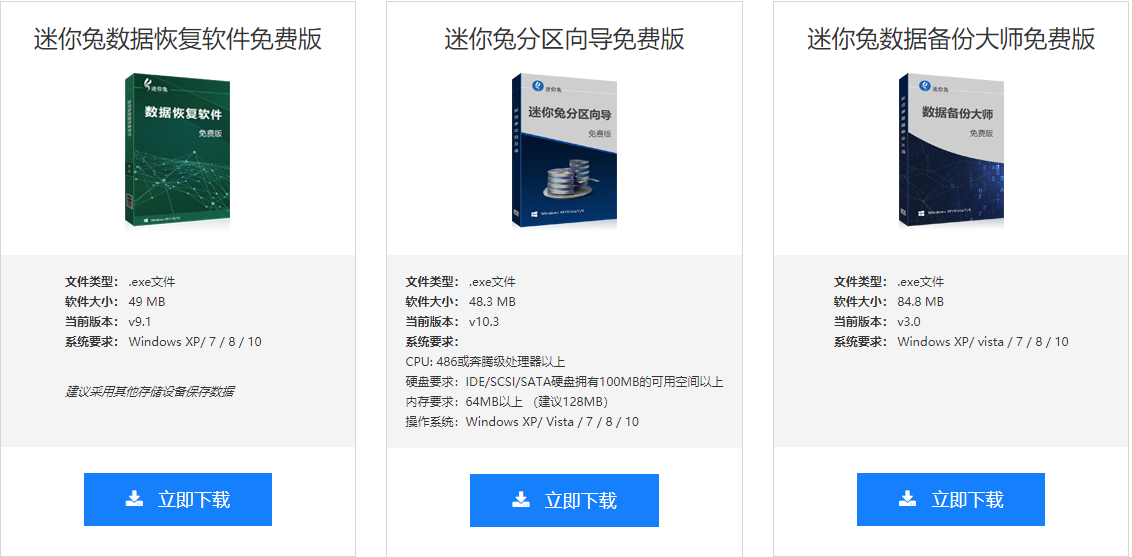Click Windows logo on backup master box
Image resolution: width=1132 pixels, height=557 pixels.
922,213
